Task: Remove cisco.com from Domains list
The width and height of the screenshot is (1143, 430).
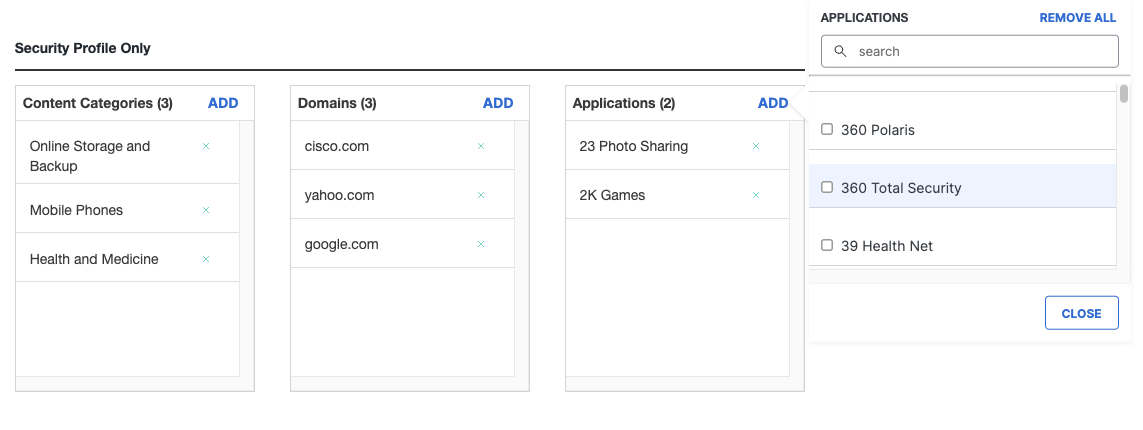Action: tap(480, 146)
